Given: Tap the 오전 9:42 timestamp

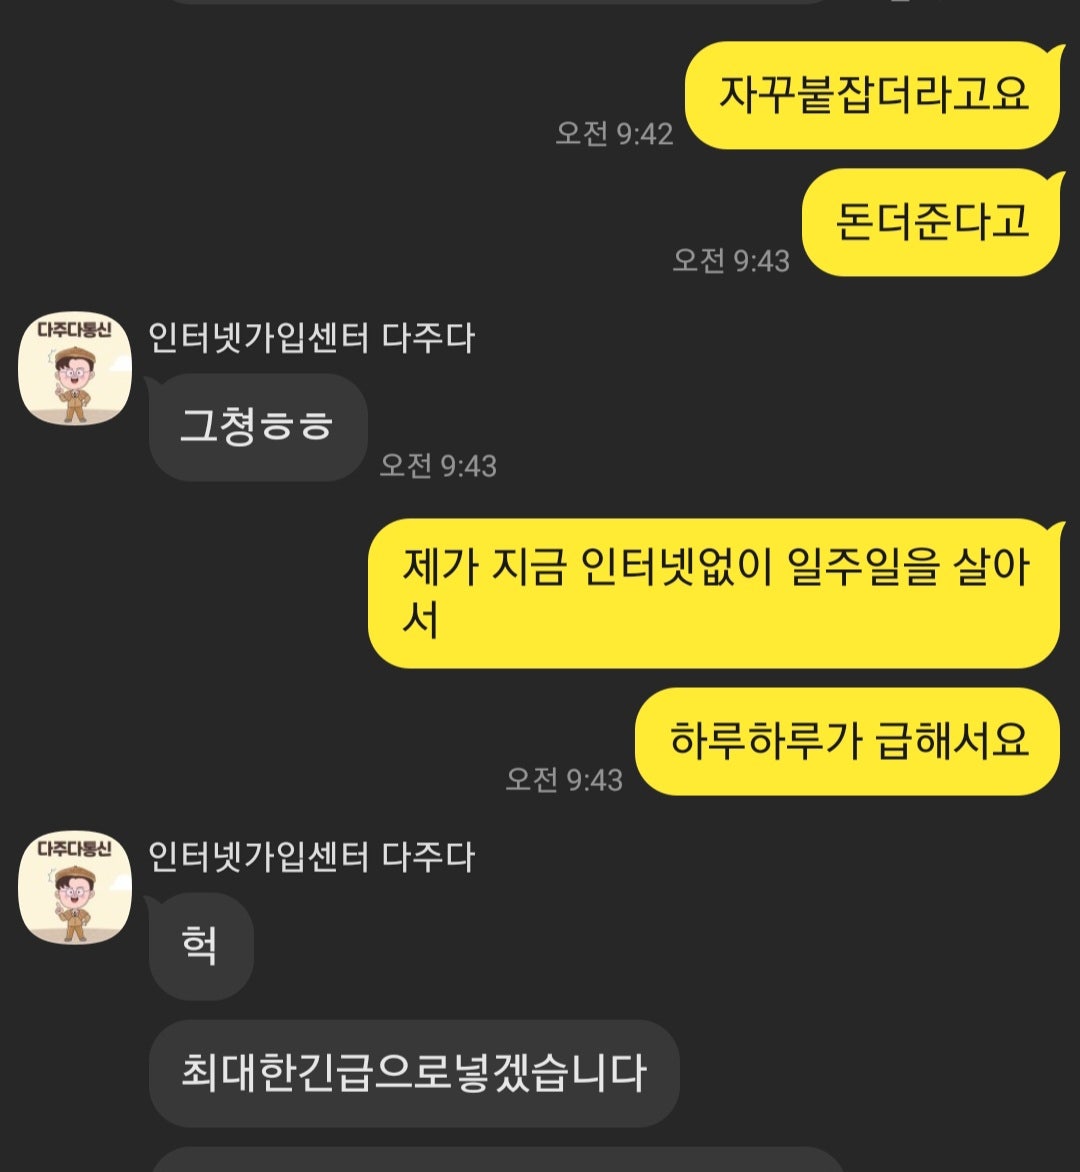Looking at the screenshot, I should (x=614, y=134).
